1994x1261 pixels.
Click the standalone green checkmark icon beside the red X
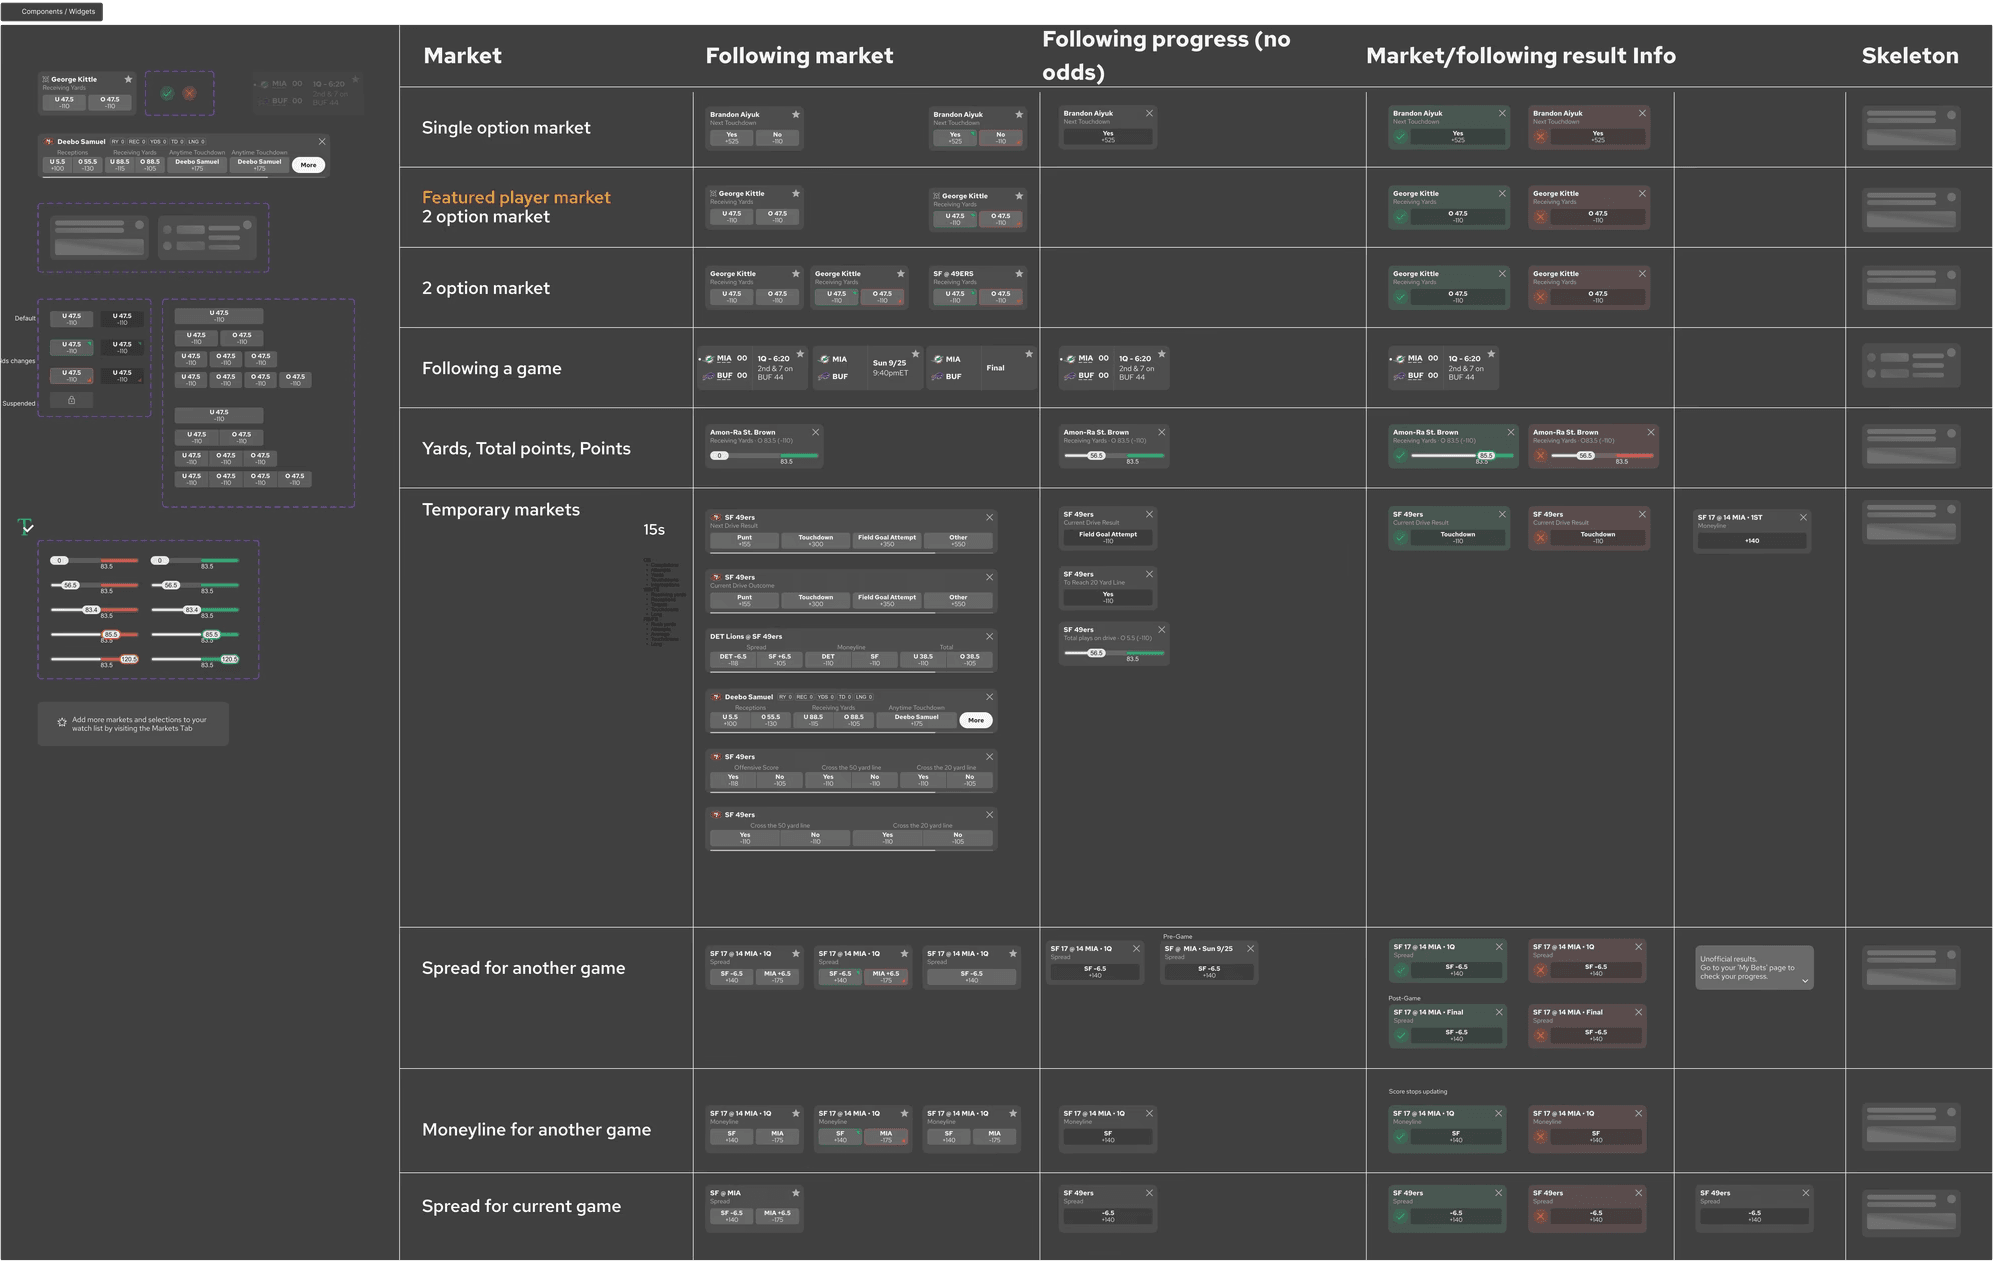[x=167, y=93]
